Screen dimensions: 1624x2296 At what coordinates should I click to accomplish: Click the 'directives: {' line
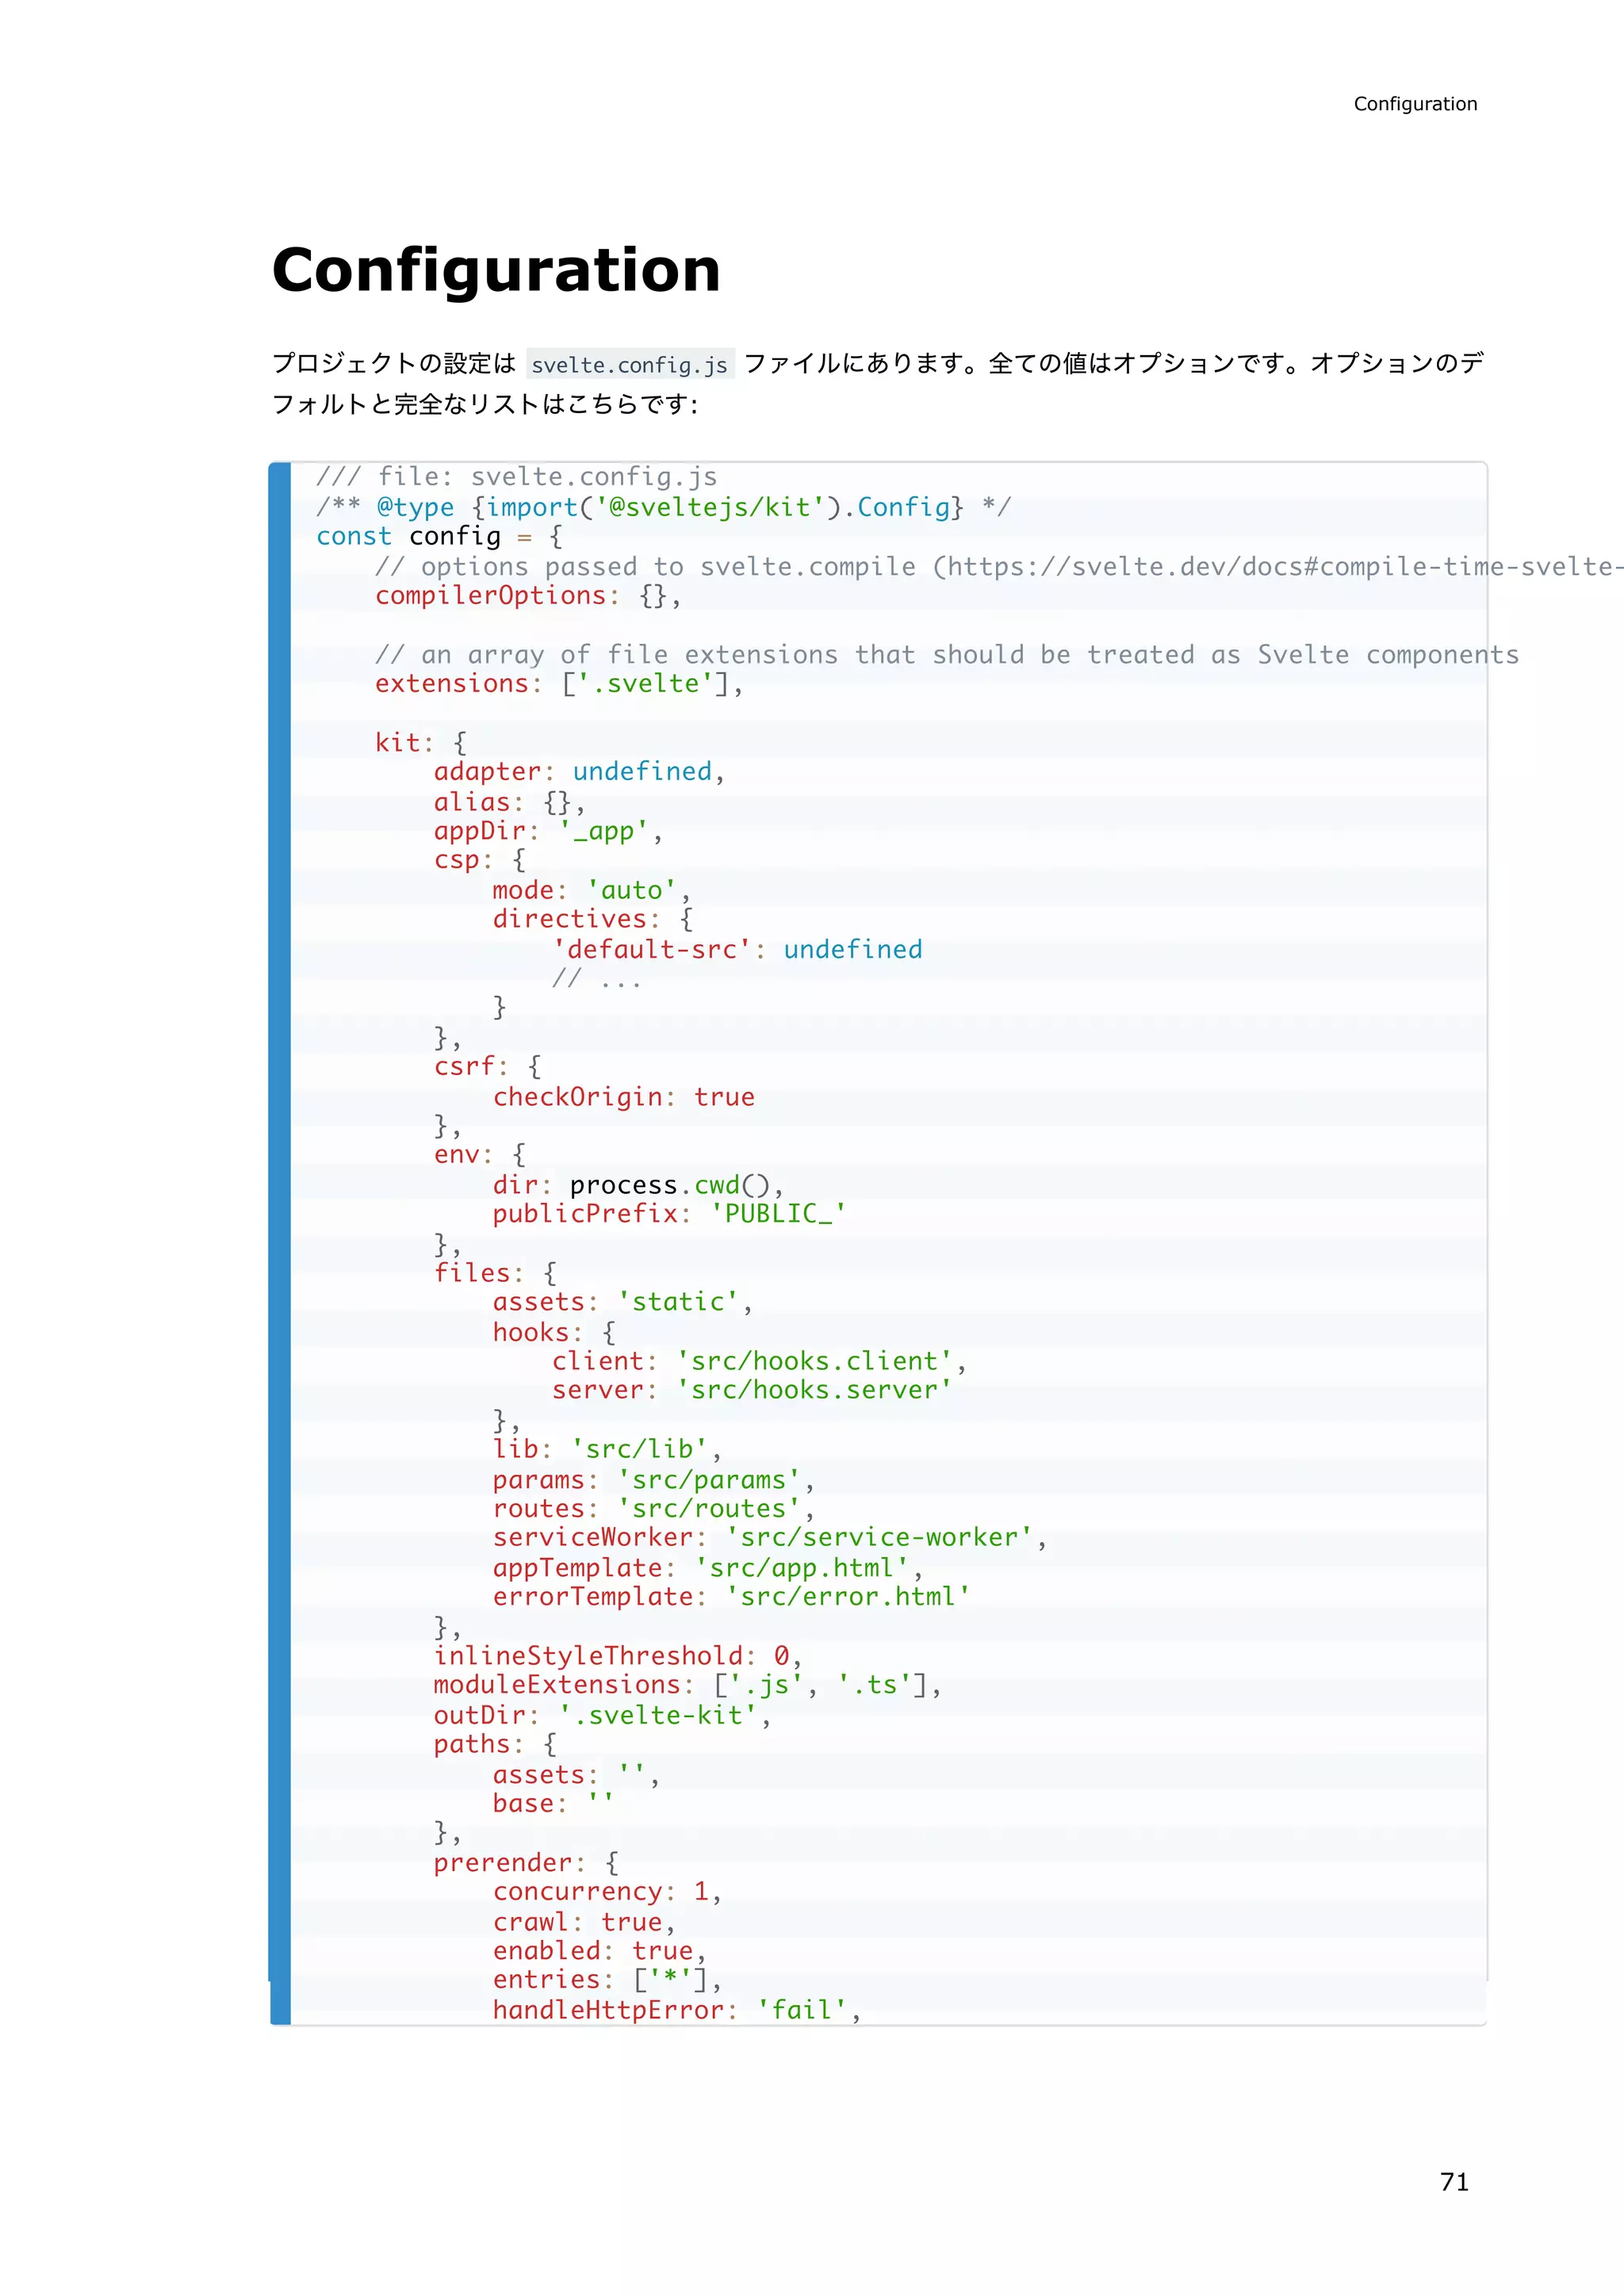tap(593, 919)
